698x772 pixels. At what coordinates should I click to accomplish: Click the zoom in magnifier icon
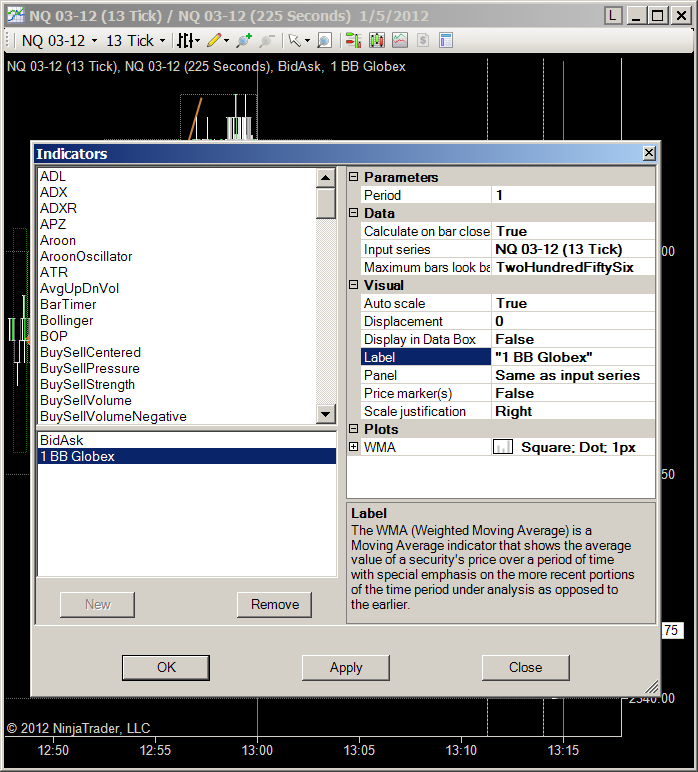tap(244, 40)
